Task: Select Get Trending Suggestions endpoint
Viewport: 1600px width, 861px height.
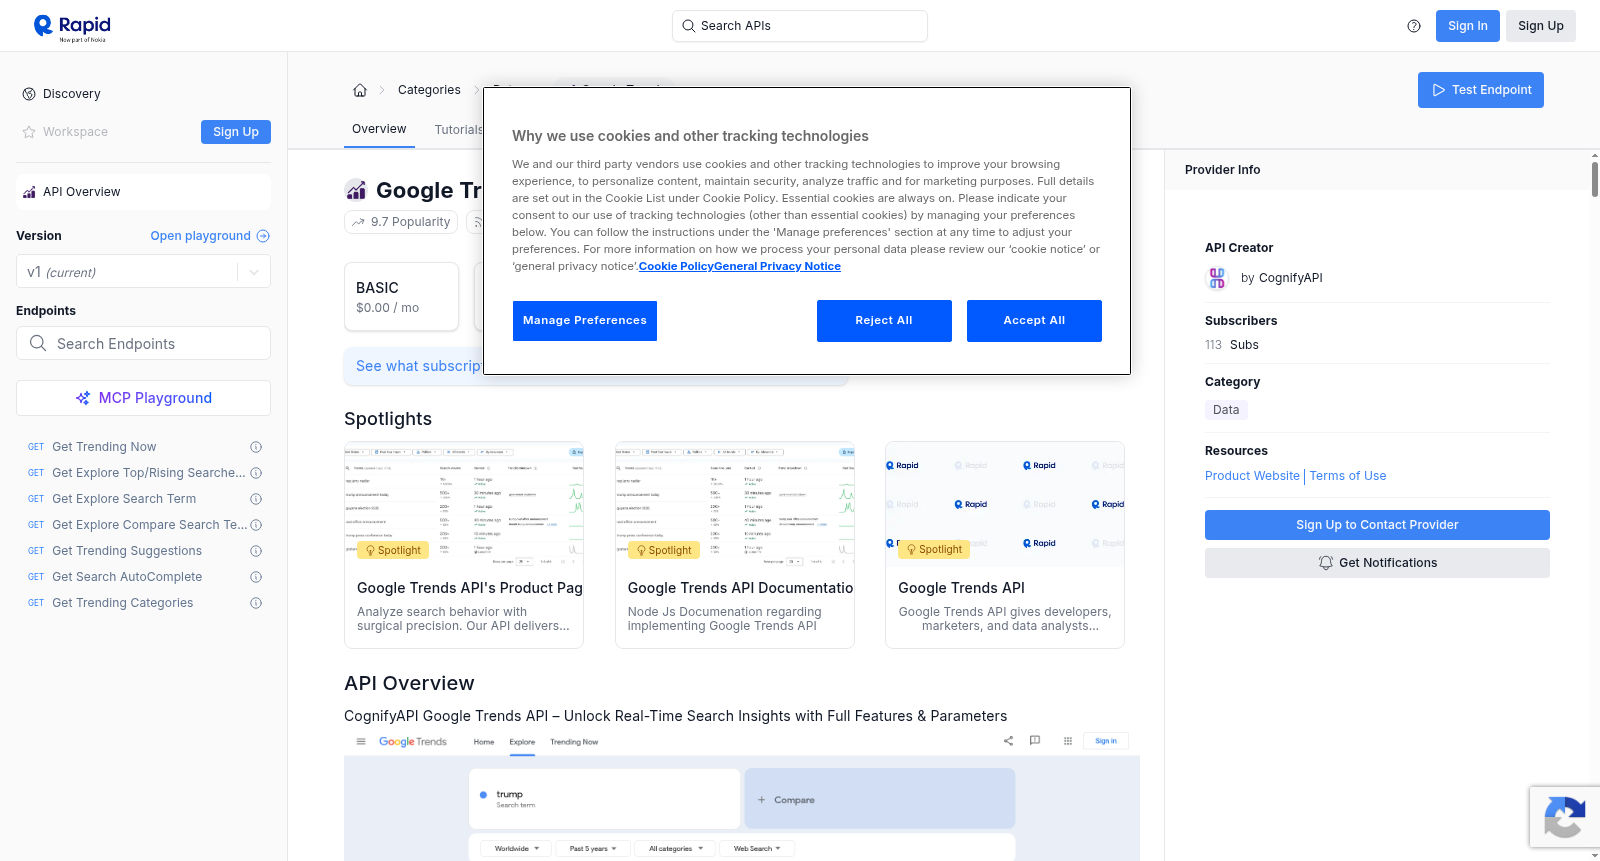Action: [x=127, y=551]
